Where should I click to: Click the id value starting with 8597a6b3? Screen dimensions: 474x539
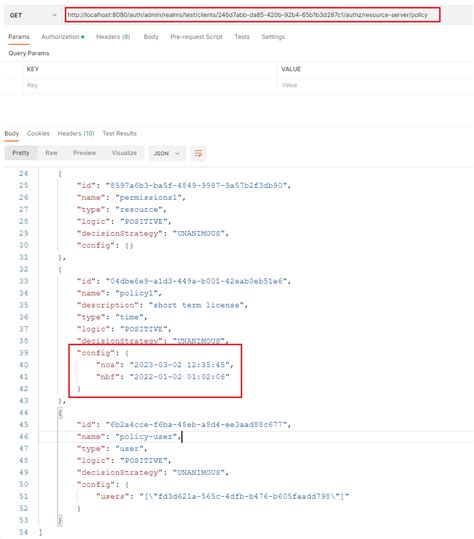click(196, 186)
